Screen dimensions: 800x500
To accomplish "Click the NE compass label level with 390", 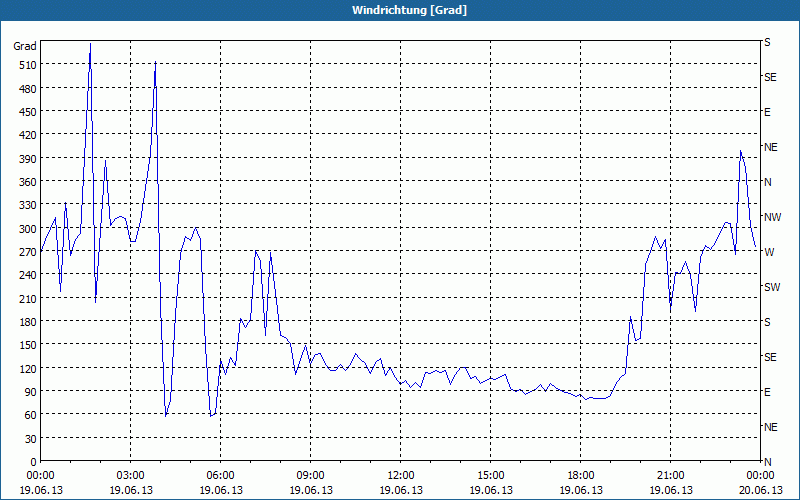I will coord(771,147).
